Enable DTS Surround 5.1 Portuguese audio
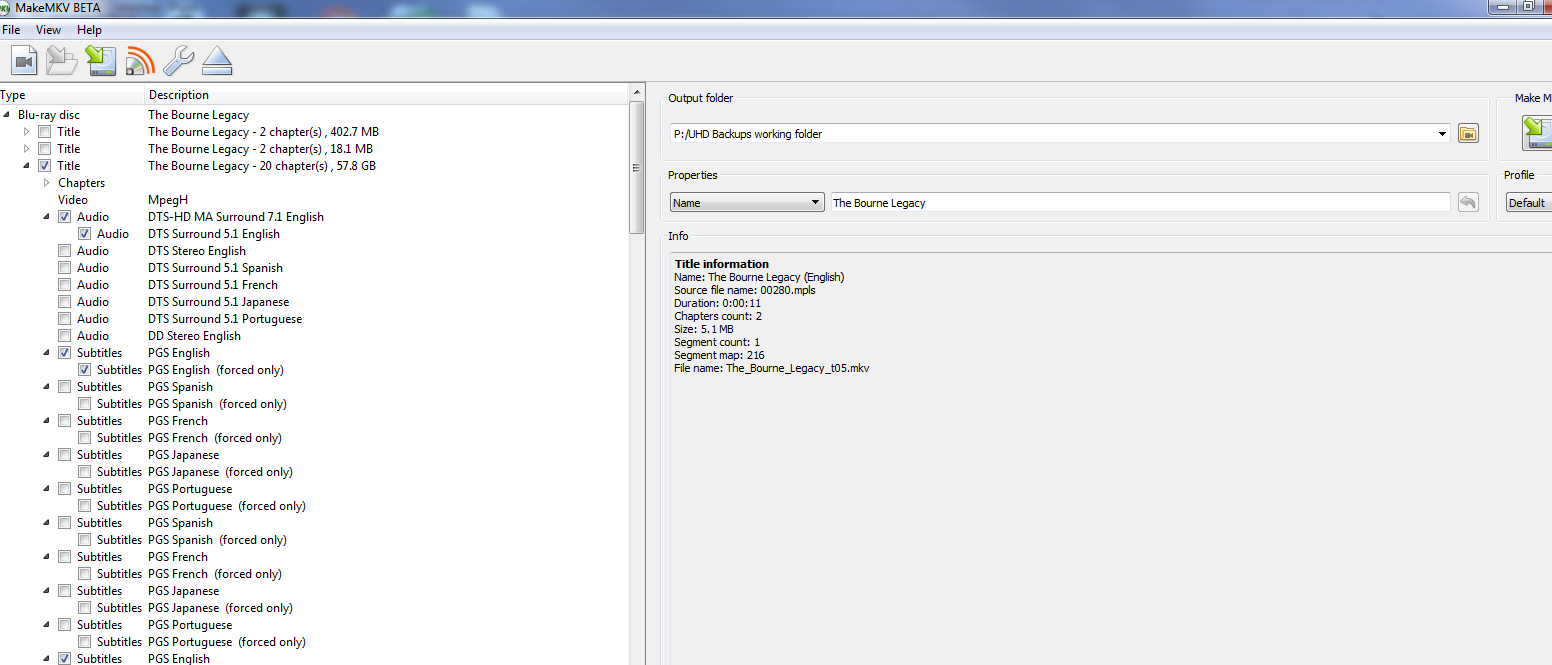The image size is (1552, 665). [65, 319]
